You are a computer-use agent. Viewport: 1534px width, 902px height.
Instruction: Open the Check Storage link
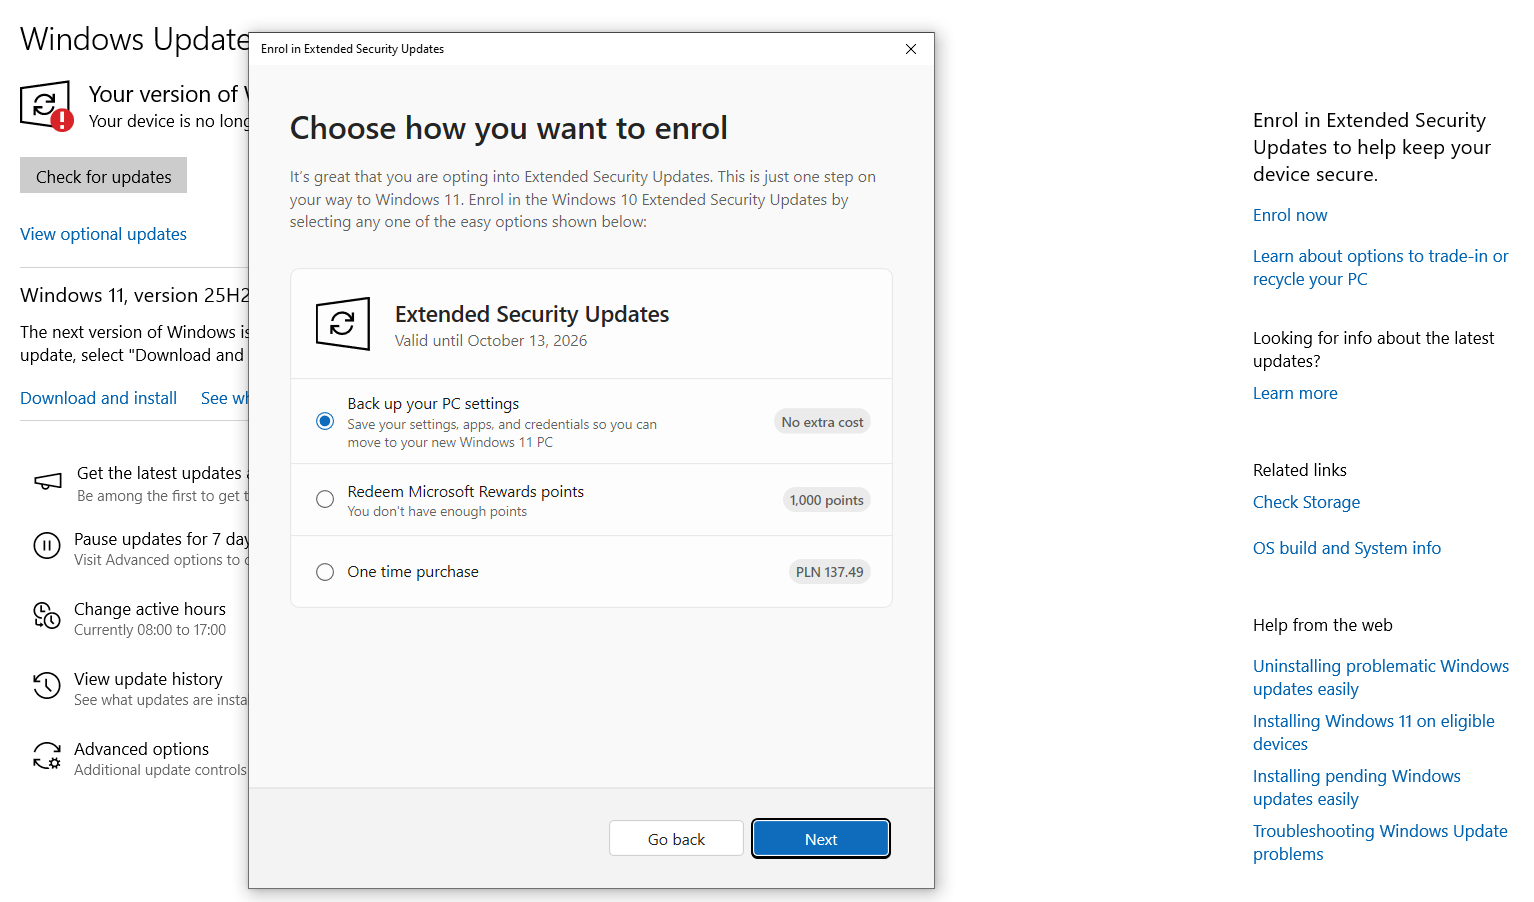point(1306,501)
